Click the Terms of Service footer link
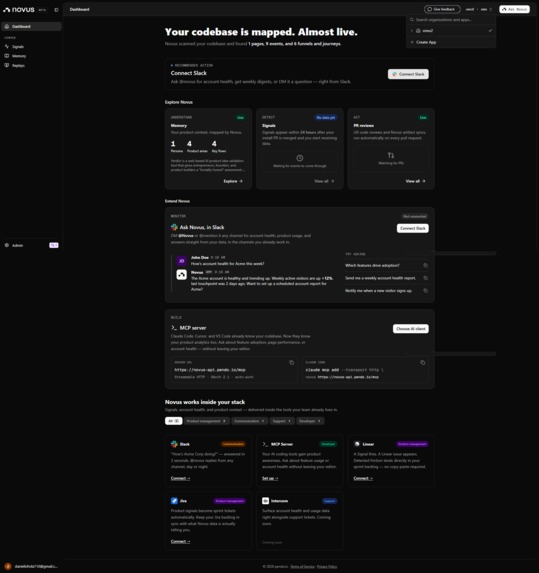This screenshot has width=539, height=573. 302,566
